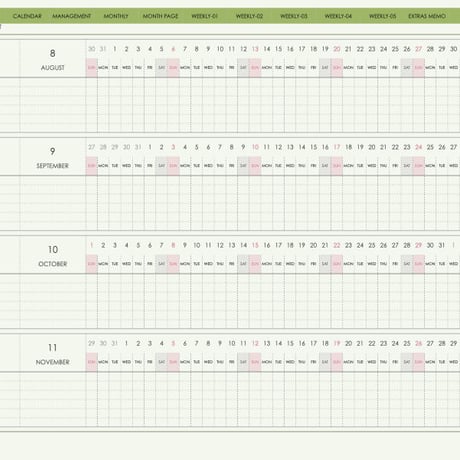Select the WEEKLY-01 tab

205,16
